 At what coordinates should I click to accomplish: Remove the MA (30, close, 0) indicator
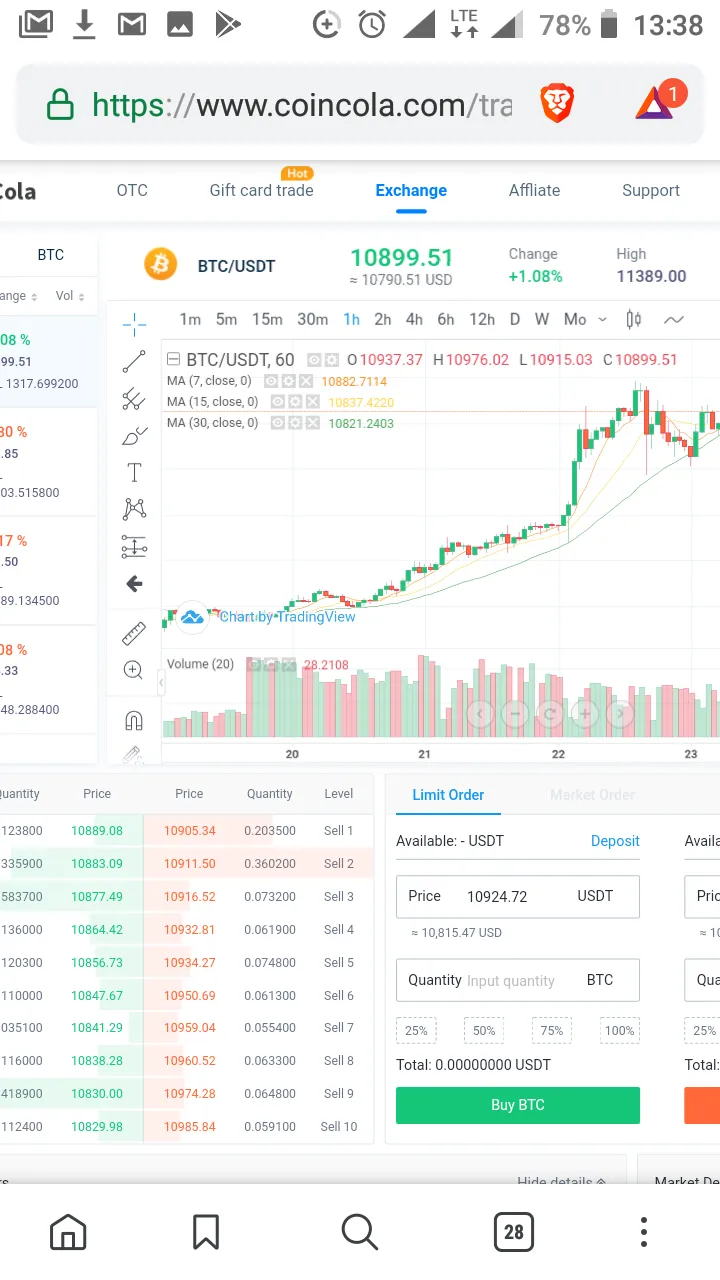coord(312,423)
